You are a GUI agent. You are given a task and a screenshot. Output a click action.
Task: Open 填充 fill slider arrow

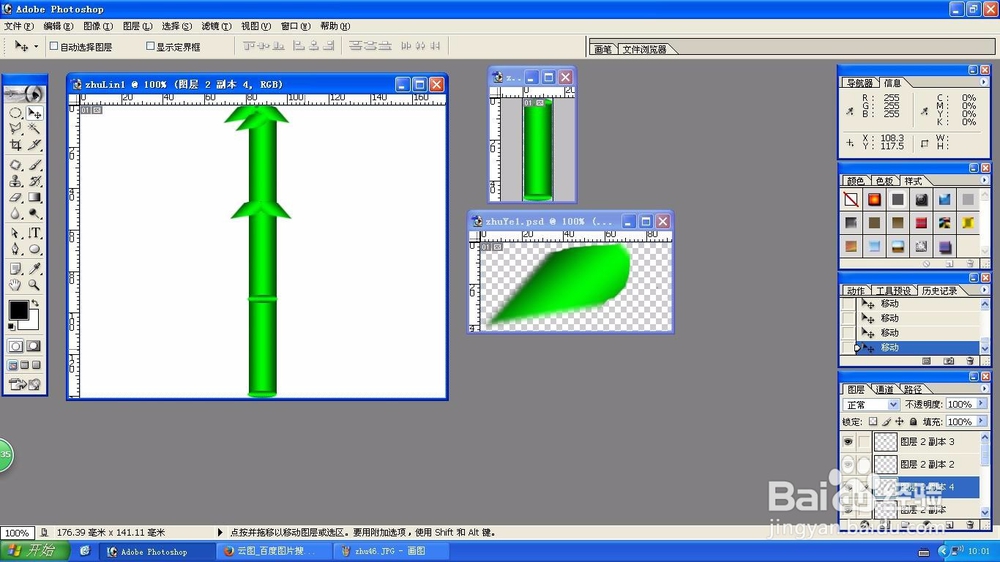[981, 421]
